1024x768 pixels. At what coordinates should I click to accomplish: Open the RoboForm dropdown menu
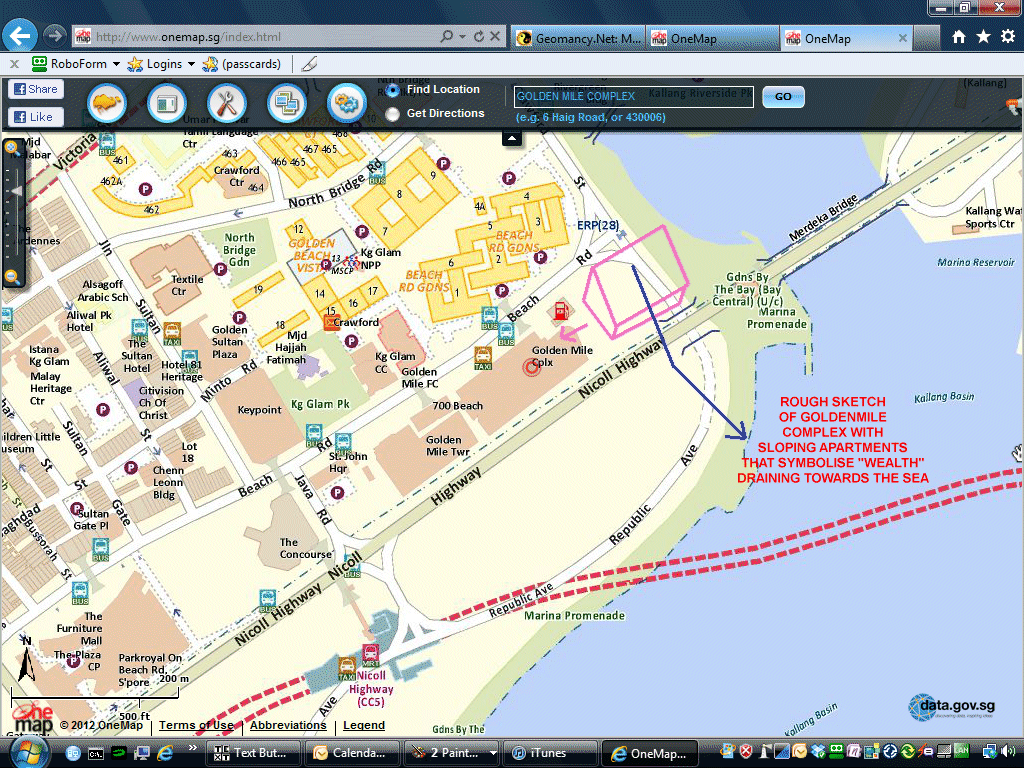[x=116, y=64]
